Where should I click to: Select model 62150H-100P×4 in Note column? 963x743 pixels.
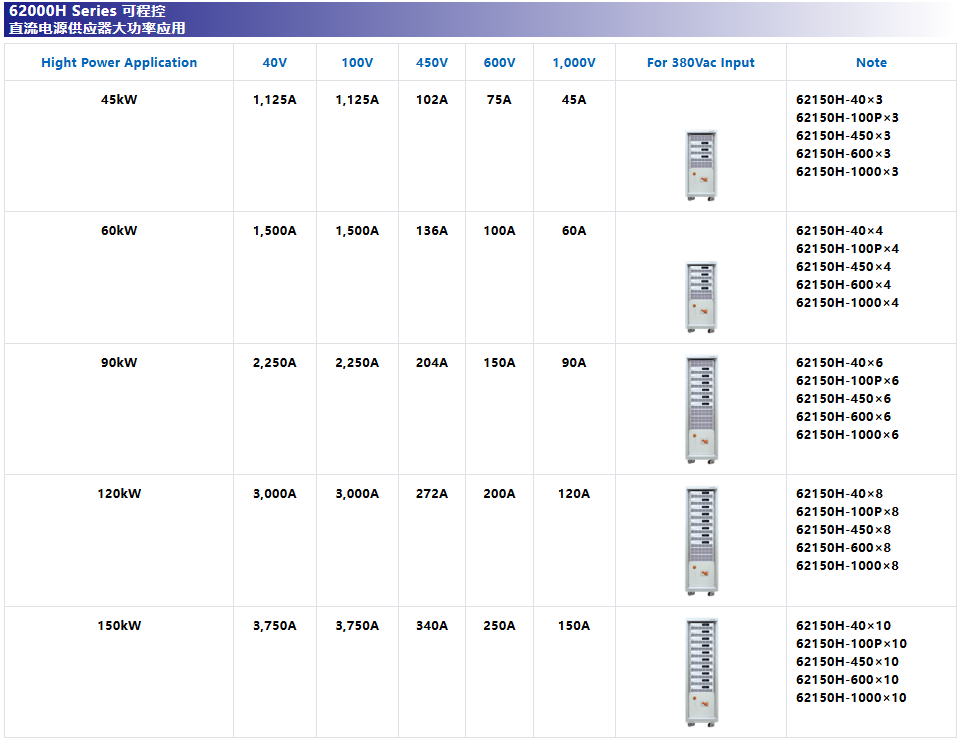[x=848, y=249]
